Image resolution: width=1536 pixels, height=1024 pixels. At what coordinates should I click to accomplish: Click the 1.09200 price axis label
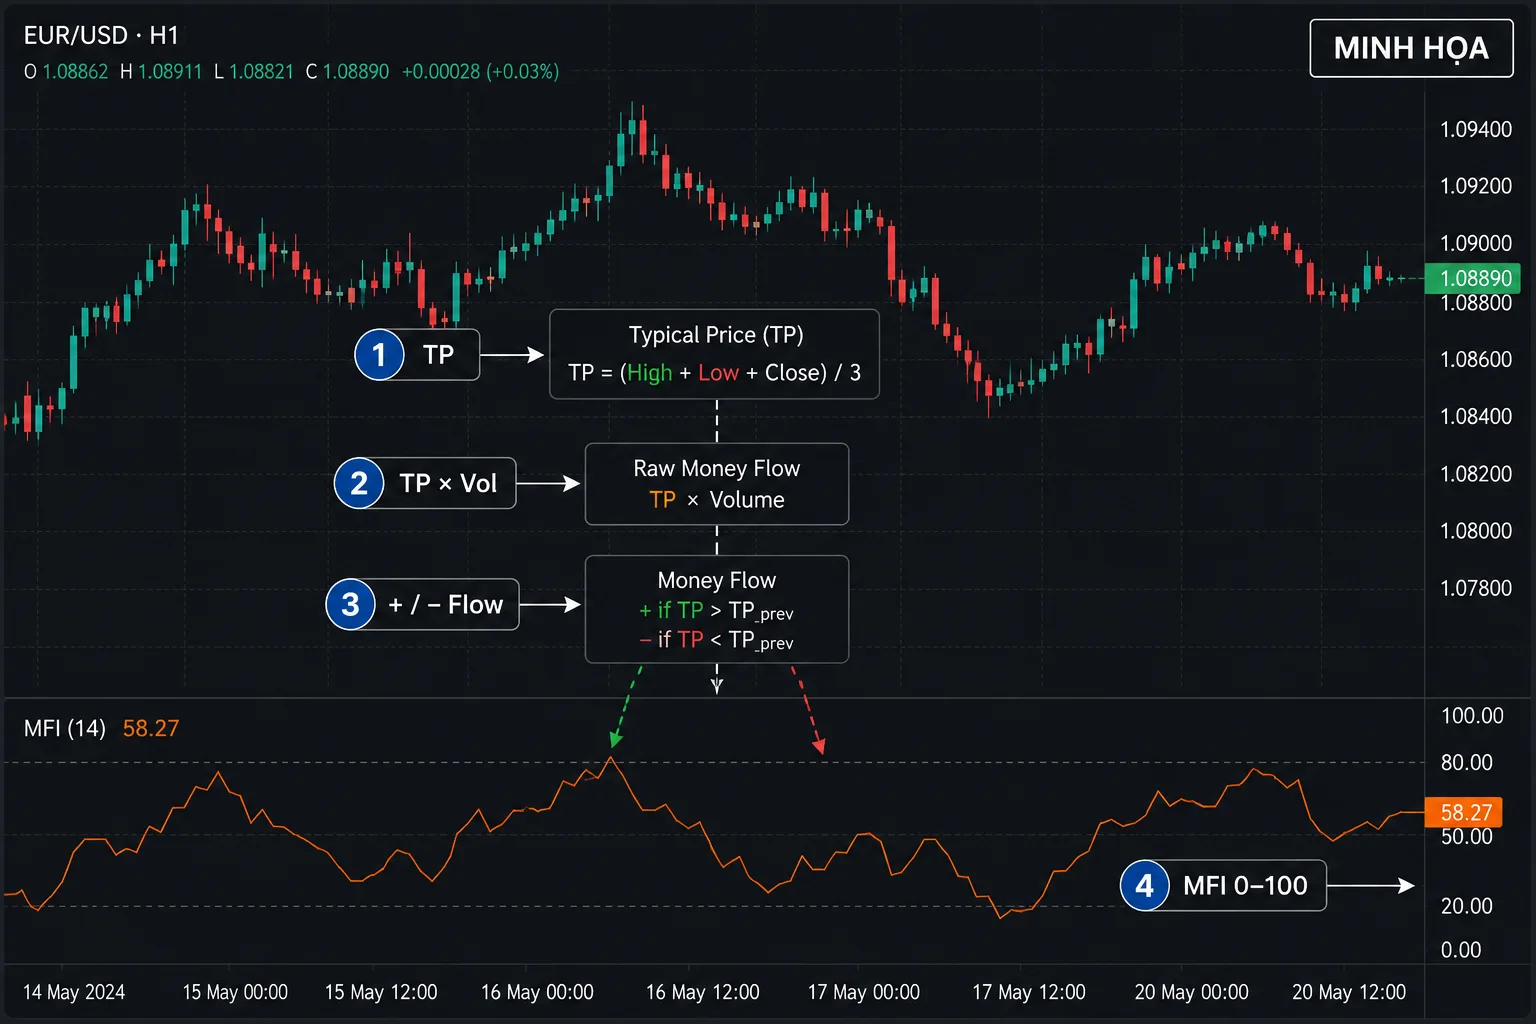point(1476,186)
